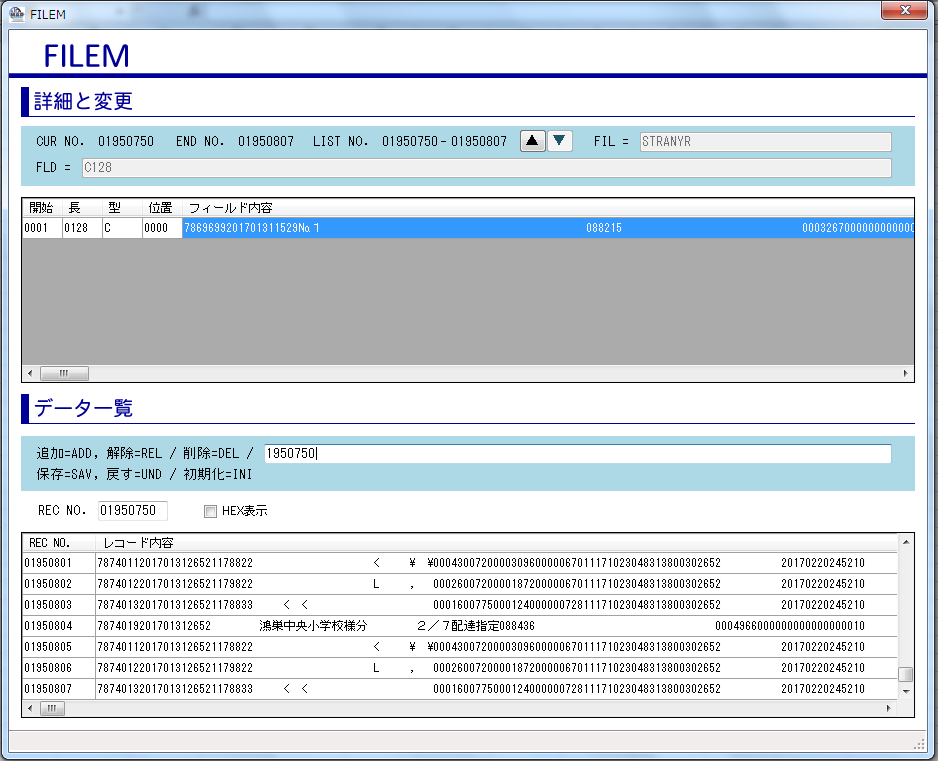
Task: Click the FILEM window title bar icon
Action: click(x=16, y=12)
